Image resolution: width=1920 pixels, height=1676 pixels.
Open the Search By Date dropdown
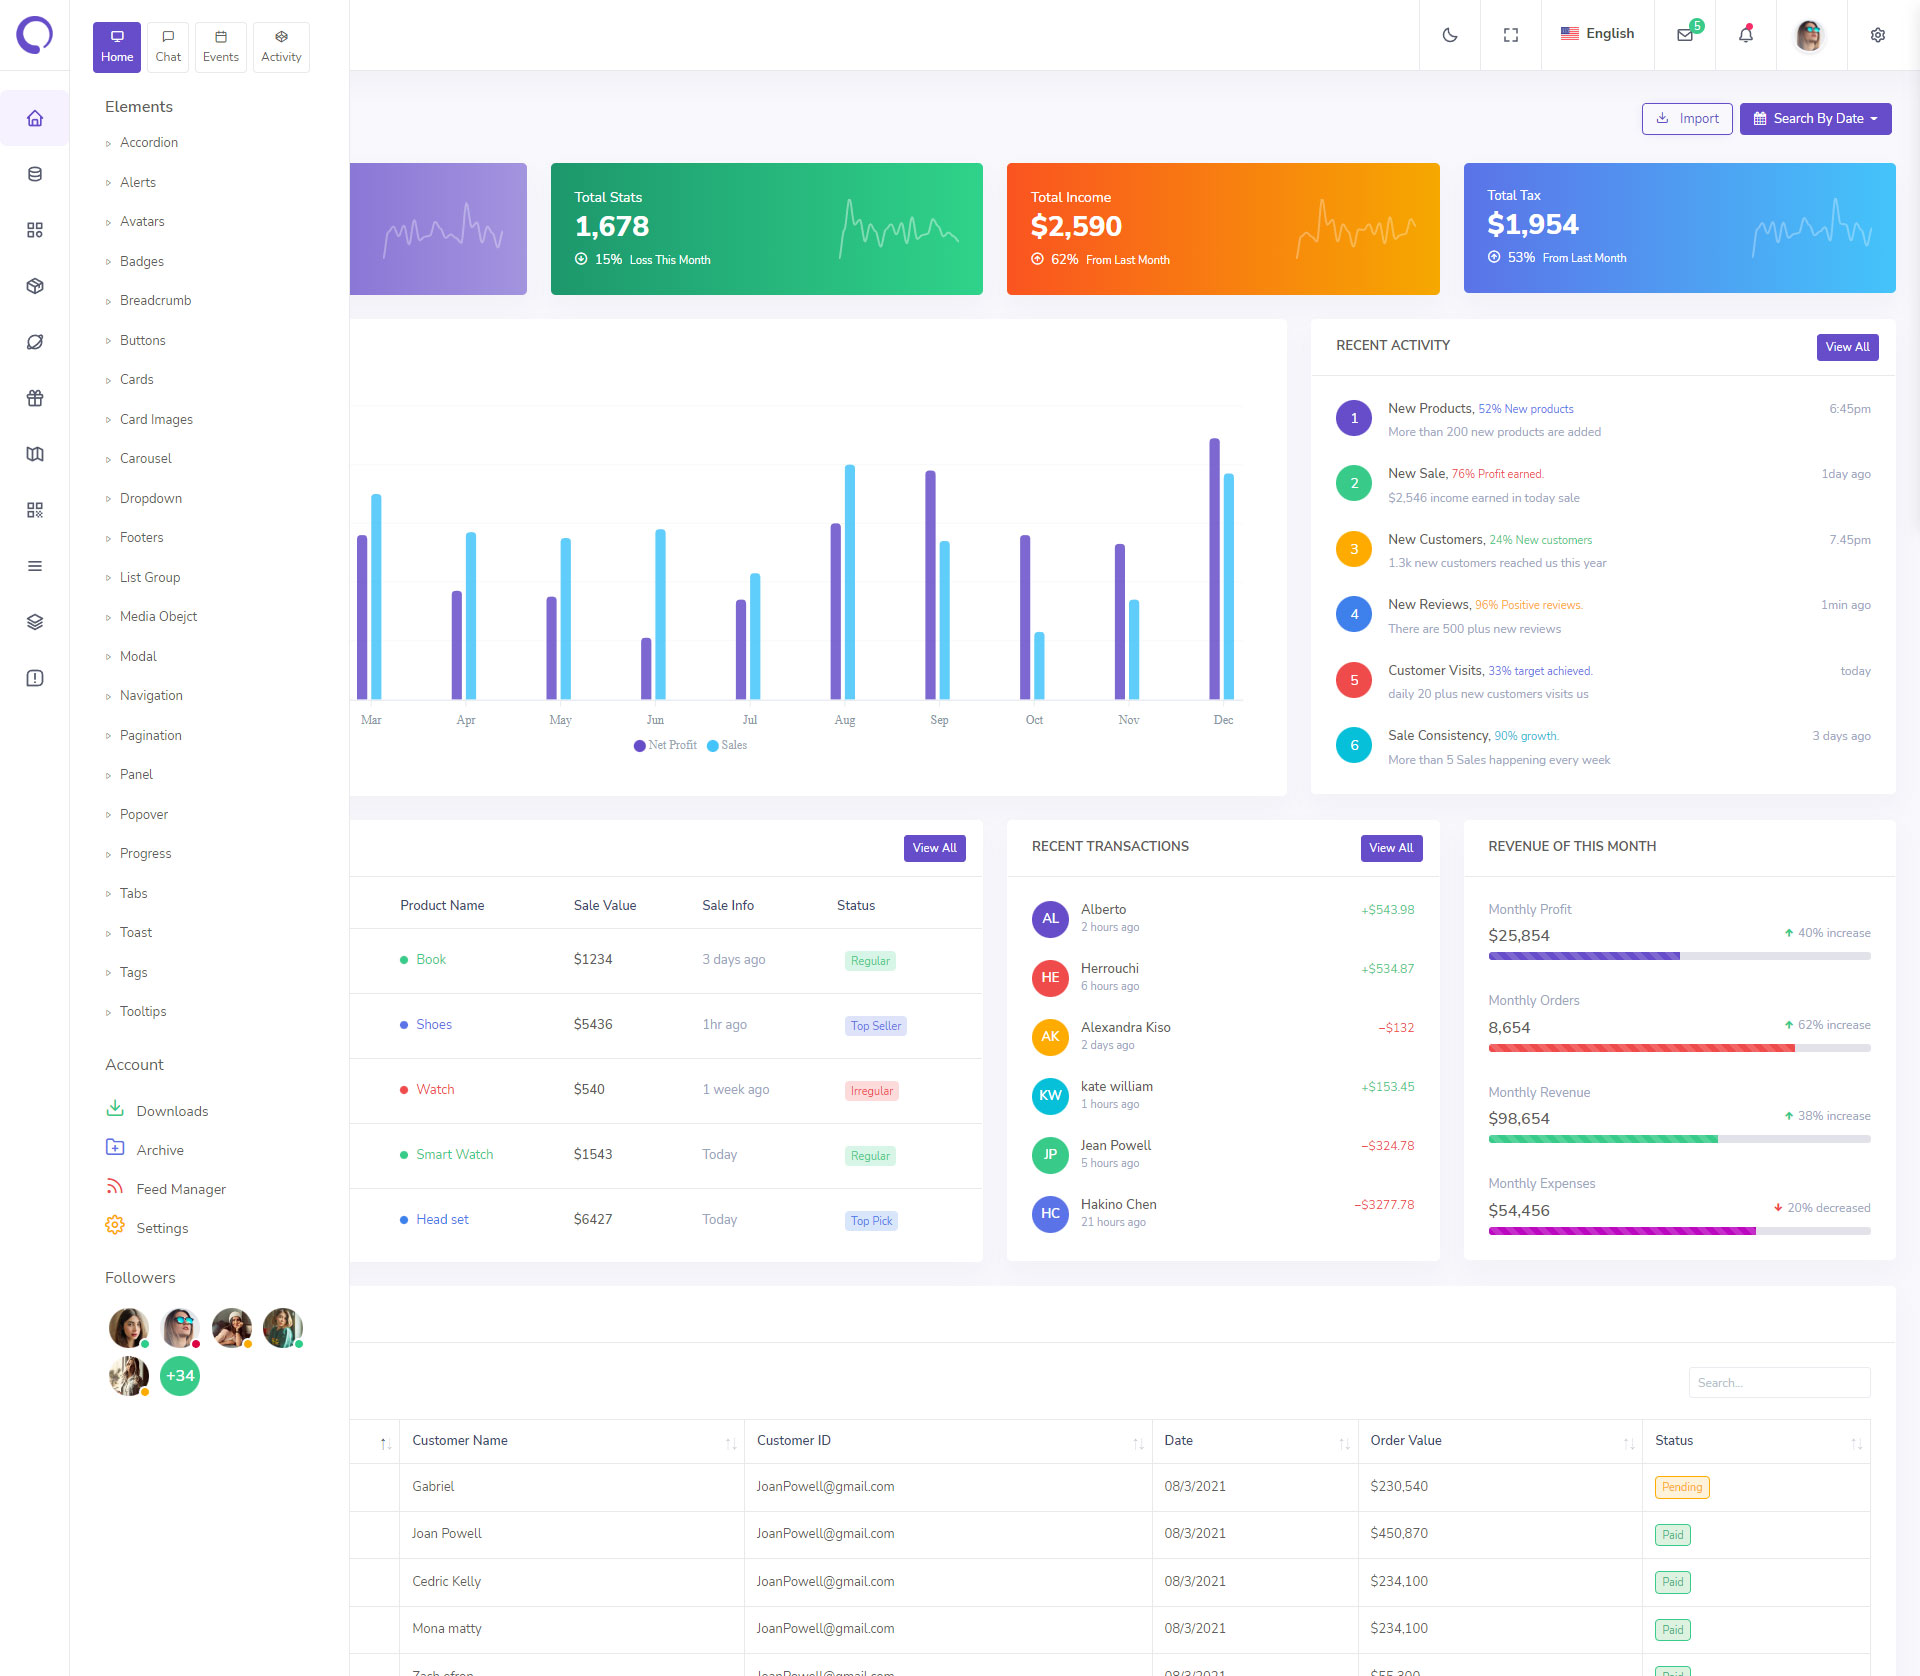[1815, 118]
